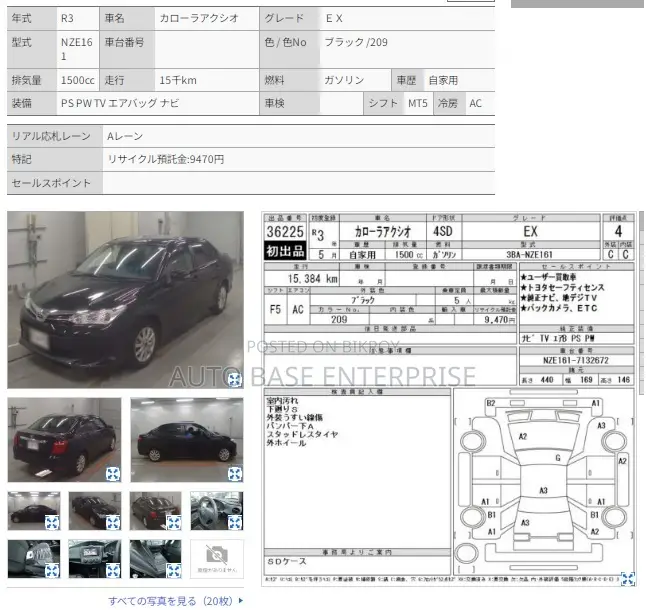This screenshot has height=610, width=647.
Task: Open the medium side-profile car photo
Action: coord(187,440)
